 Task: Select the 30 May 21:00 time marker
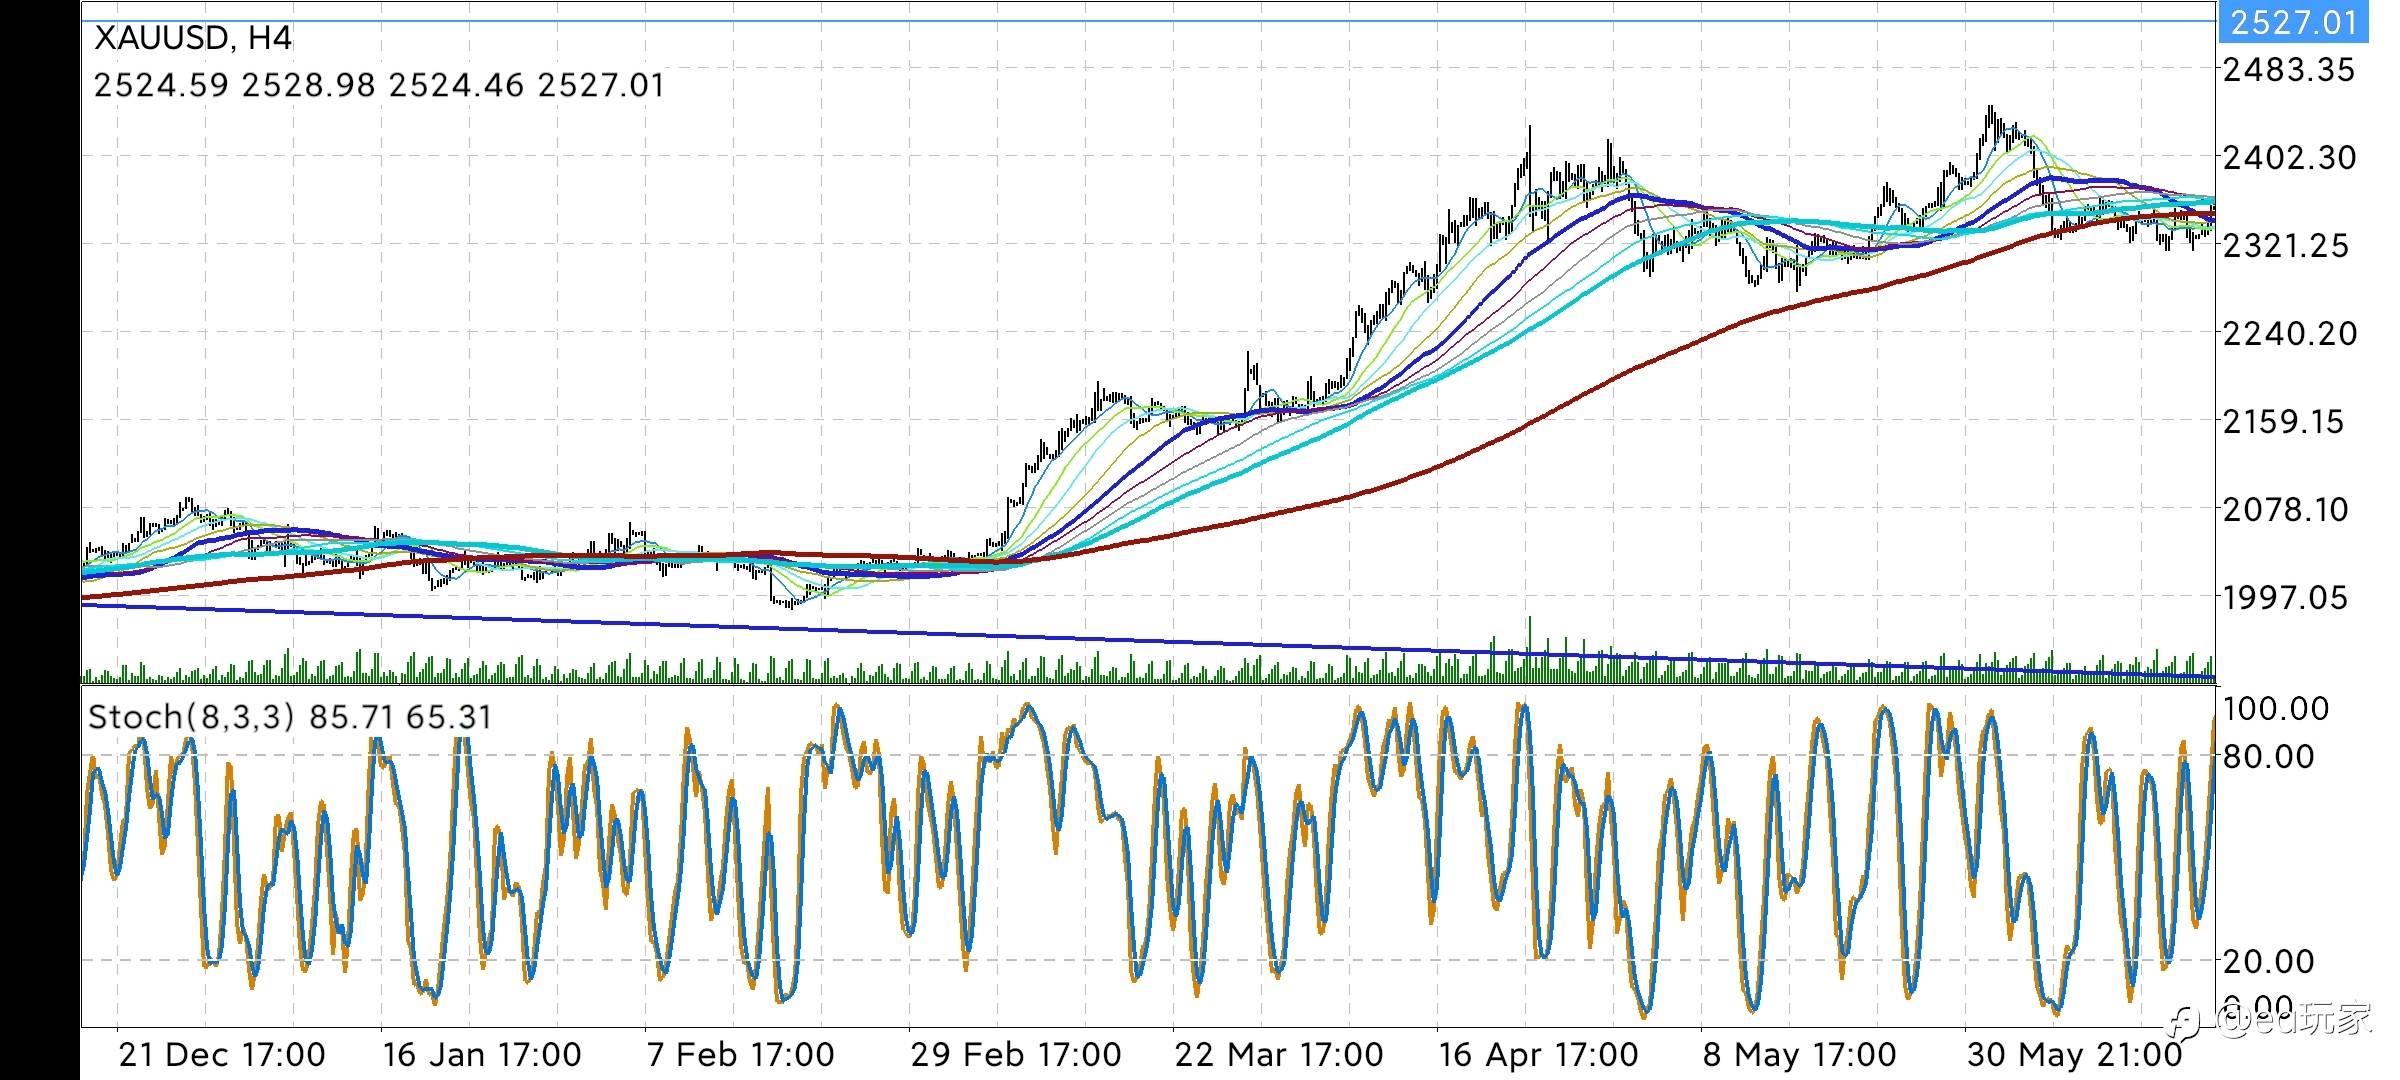pyautogui.click(x=2074, y=1054)
